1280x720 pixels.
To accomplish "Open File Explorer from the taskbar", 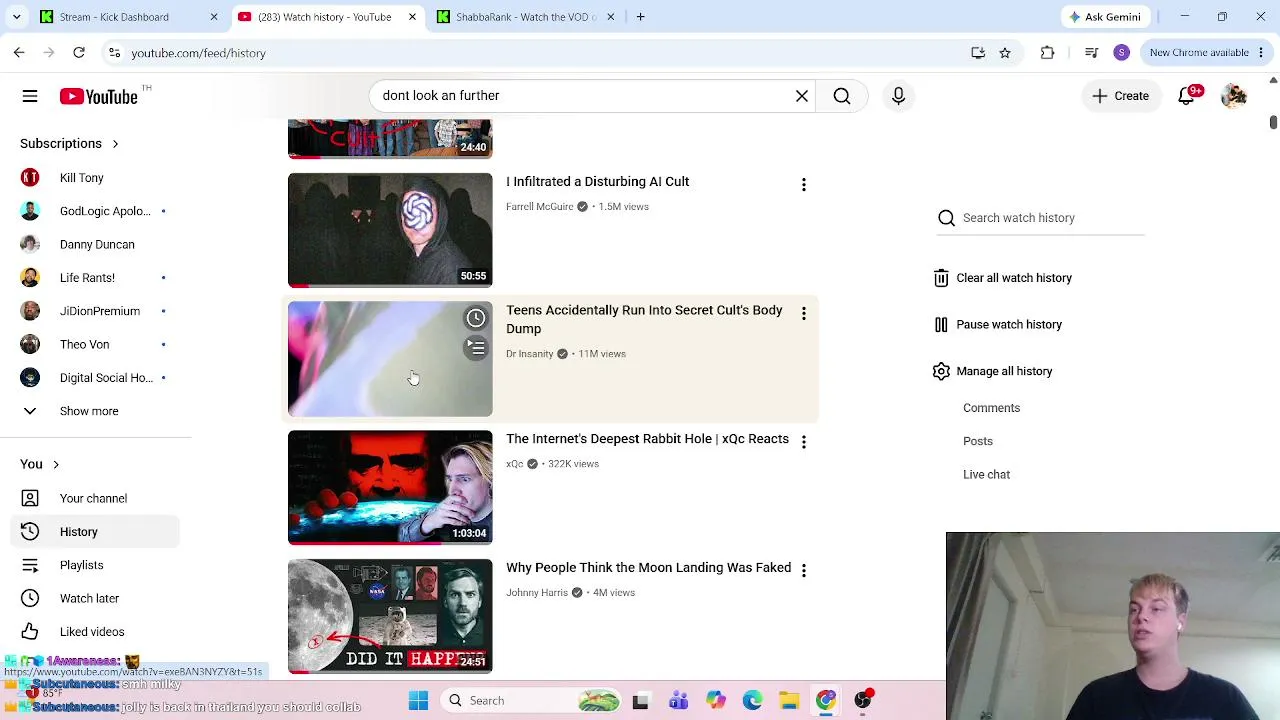I will pyautogui.click(x=789, y=701).
